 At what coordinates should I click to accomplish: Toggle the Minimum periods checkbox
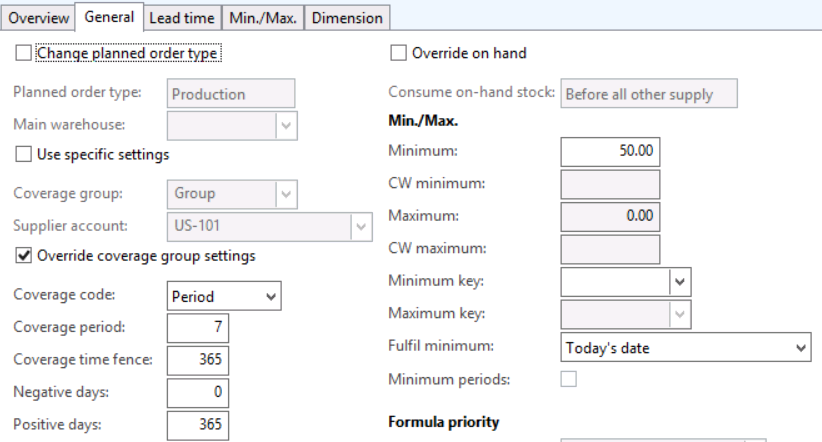569,379
